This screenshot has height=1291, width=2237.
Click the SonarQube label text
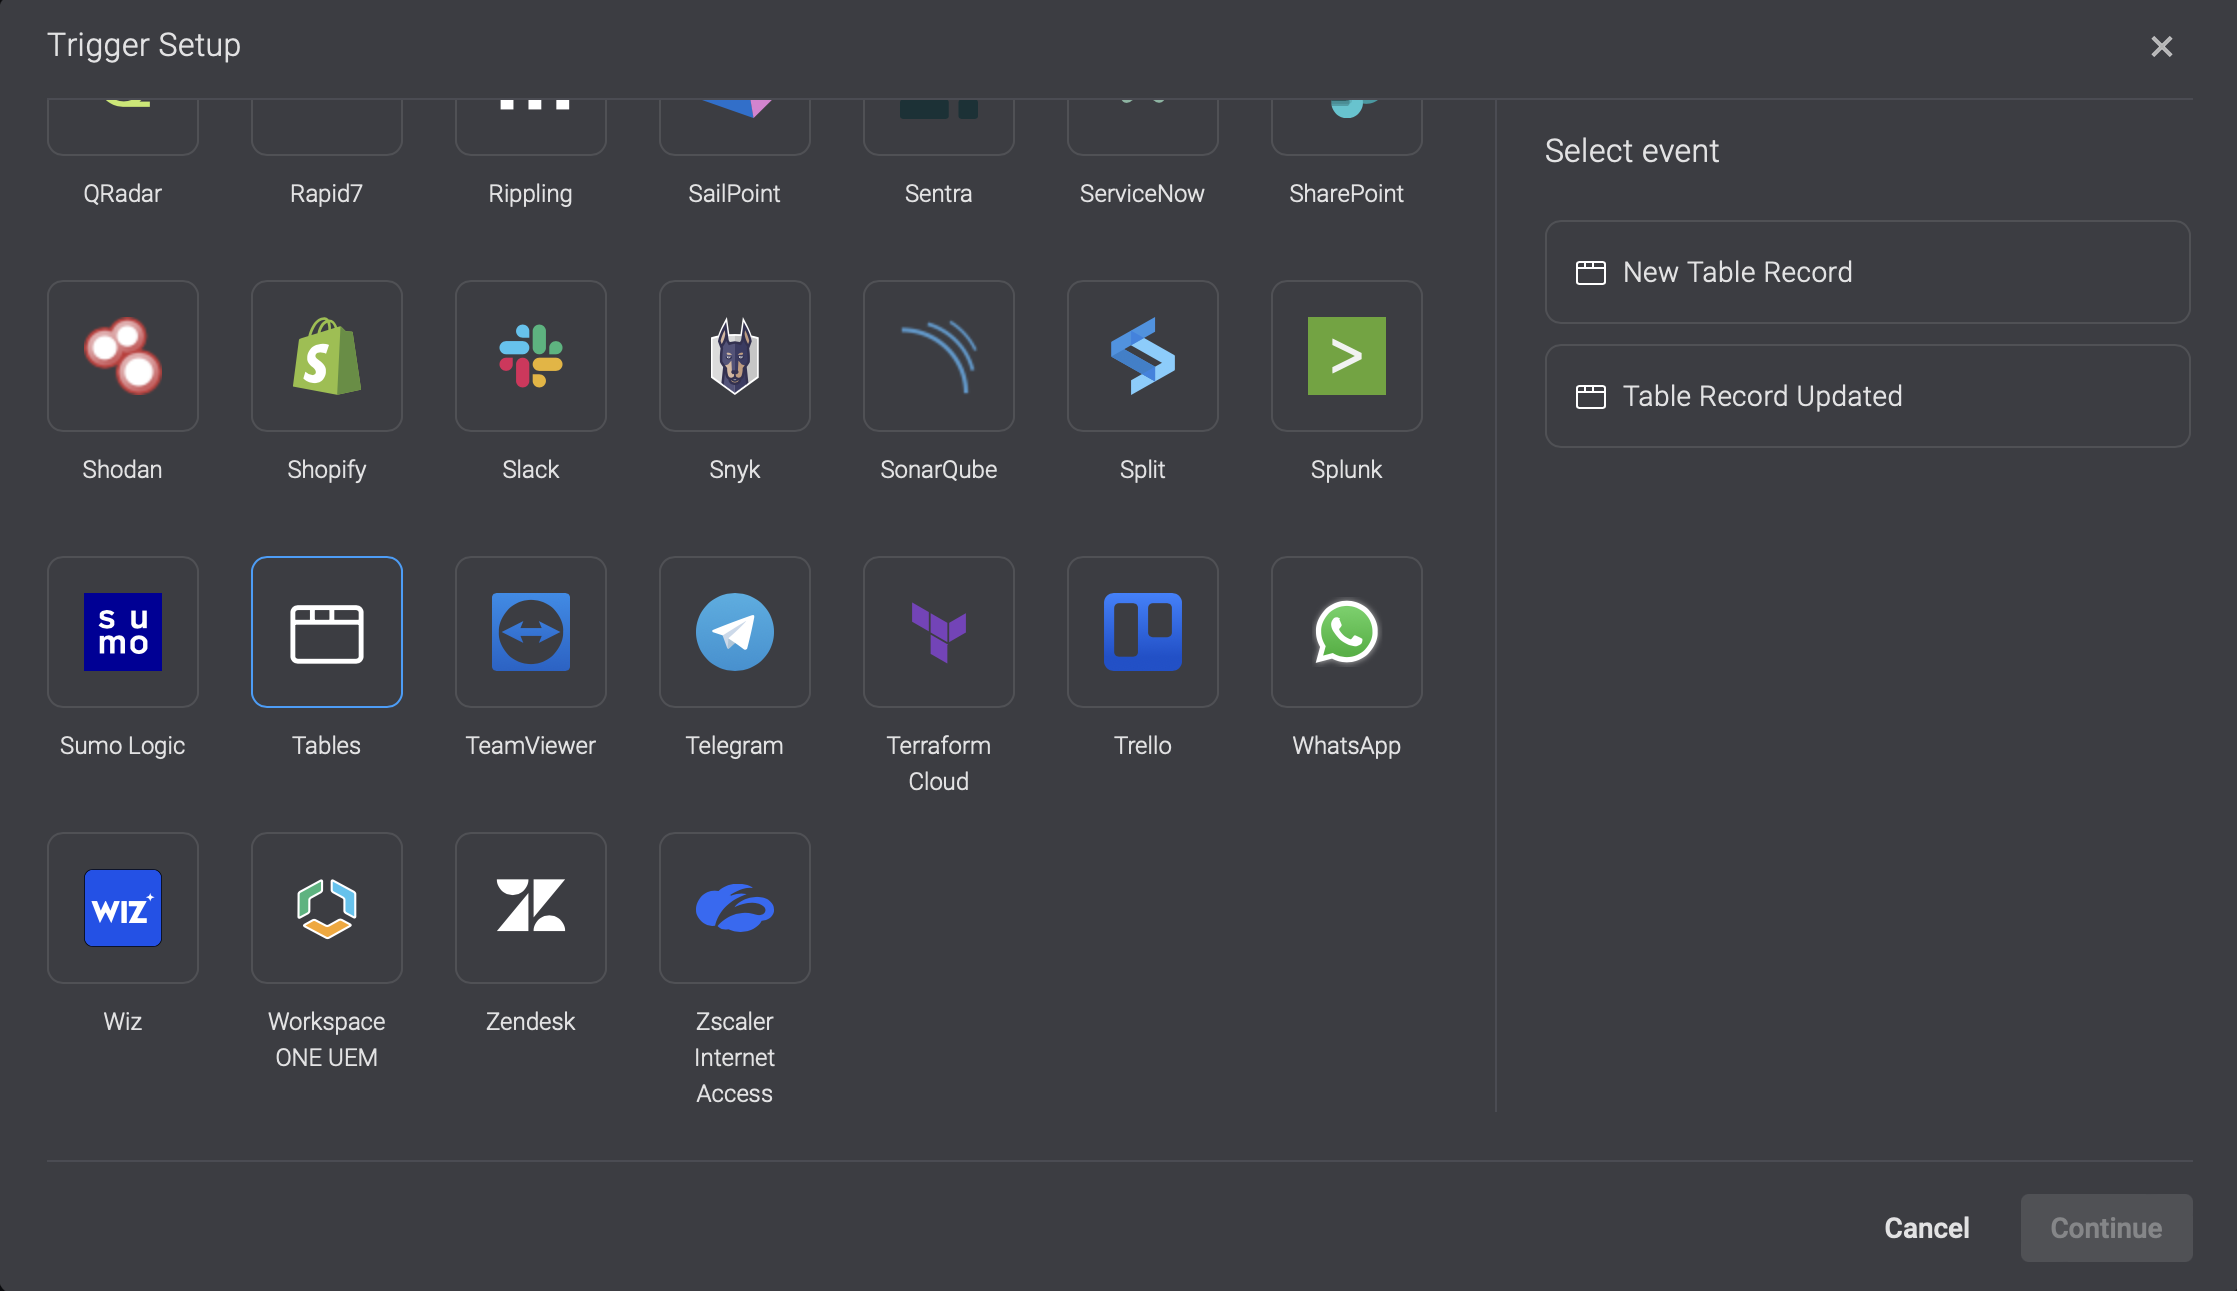[939, 470]
